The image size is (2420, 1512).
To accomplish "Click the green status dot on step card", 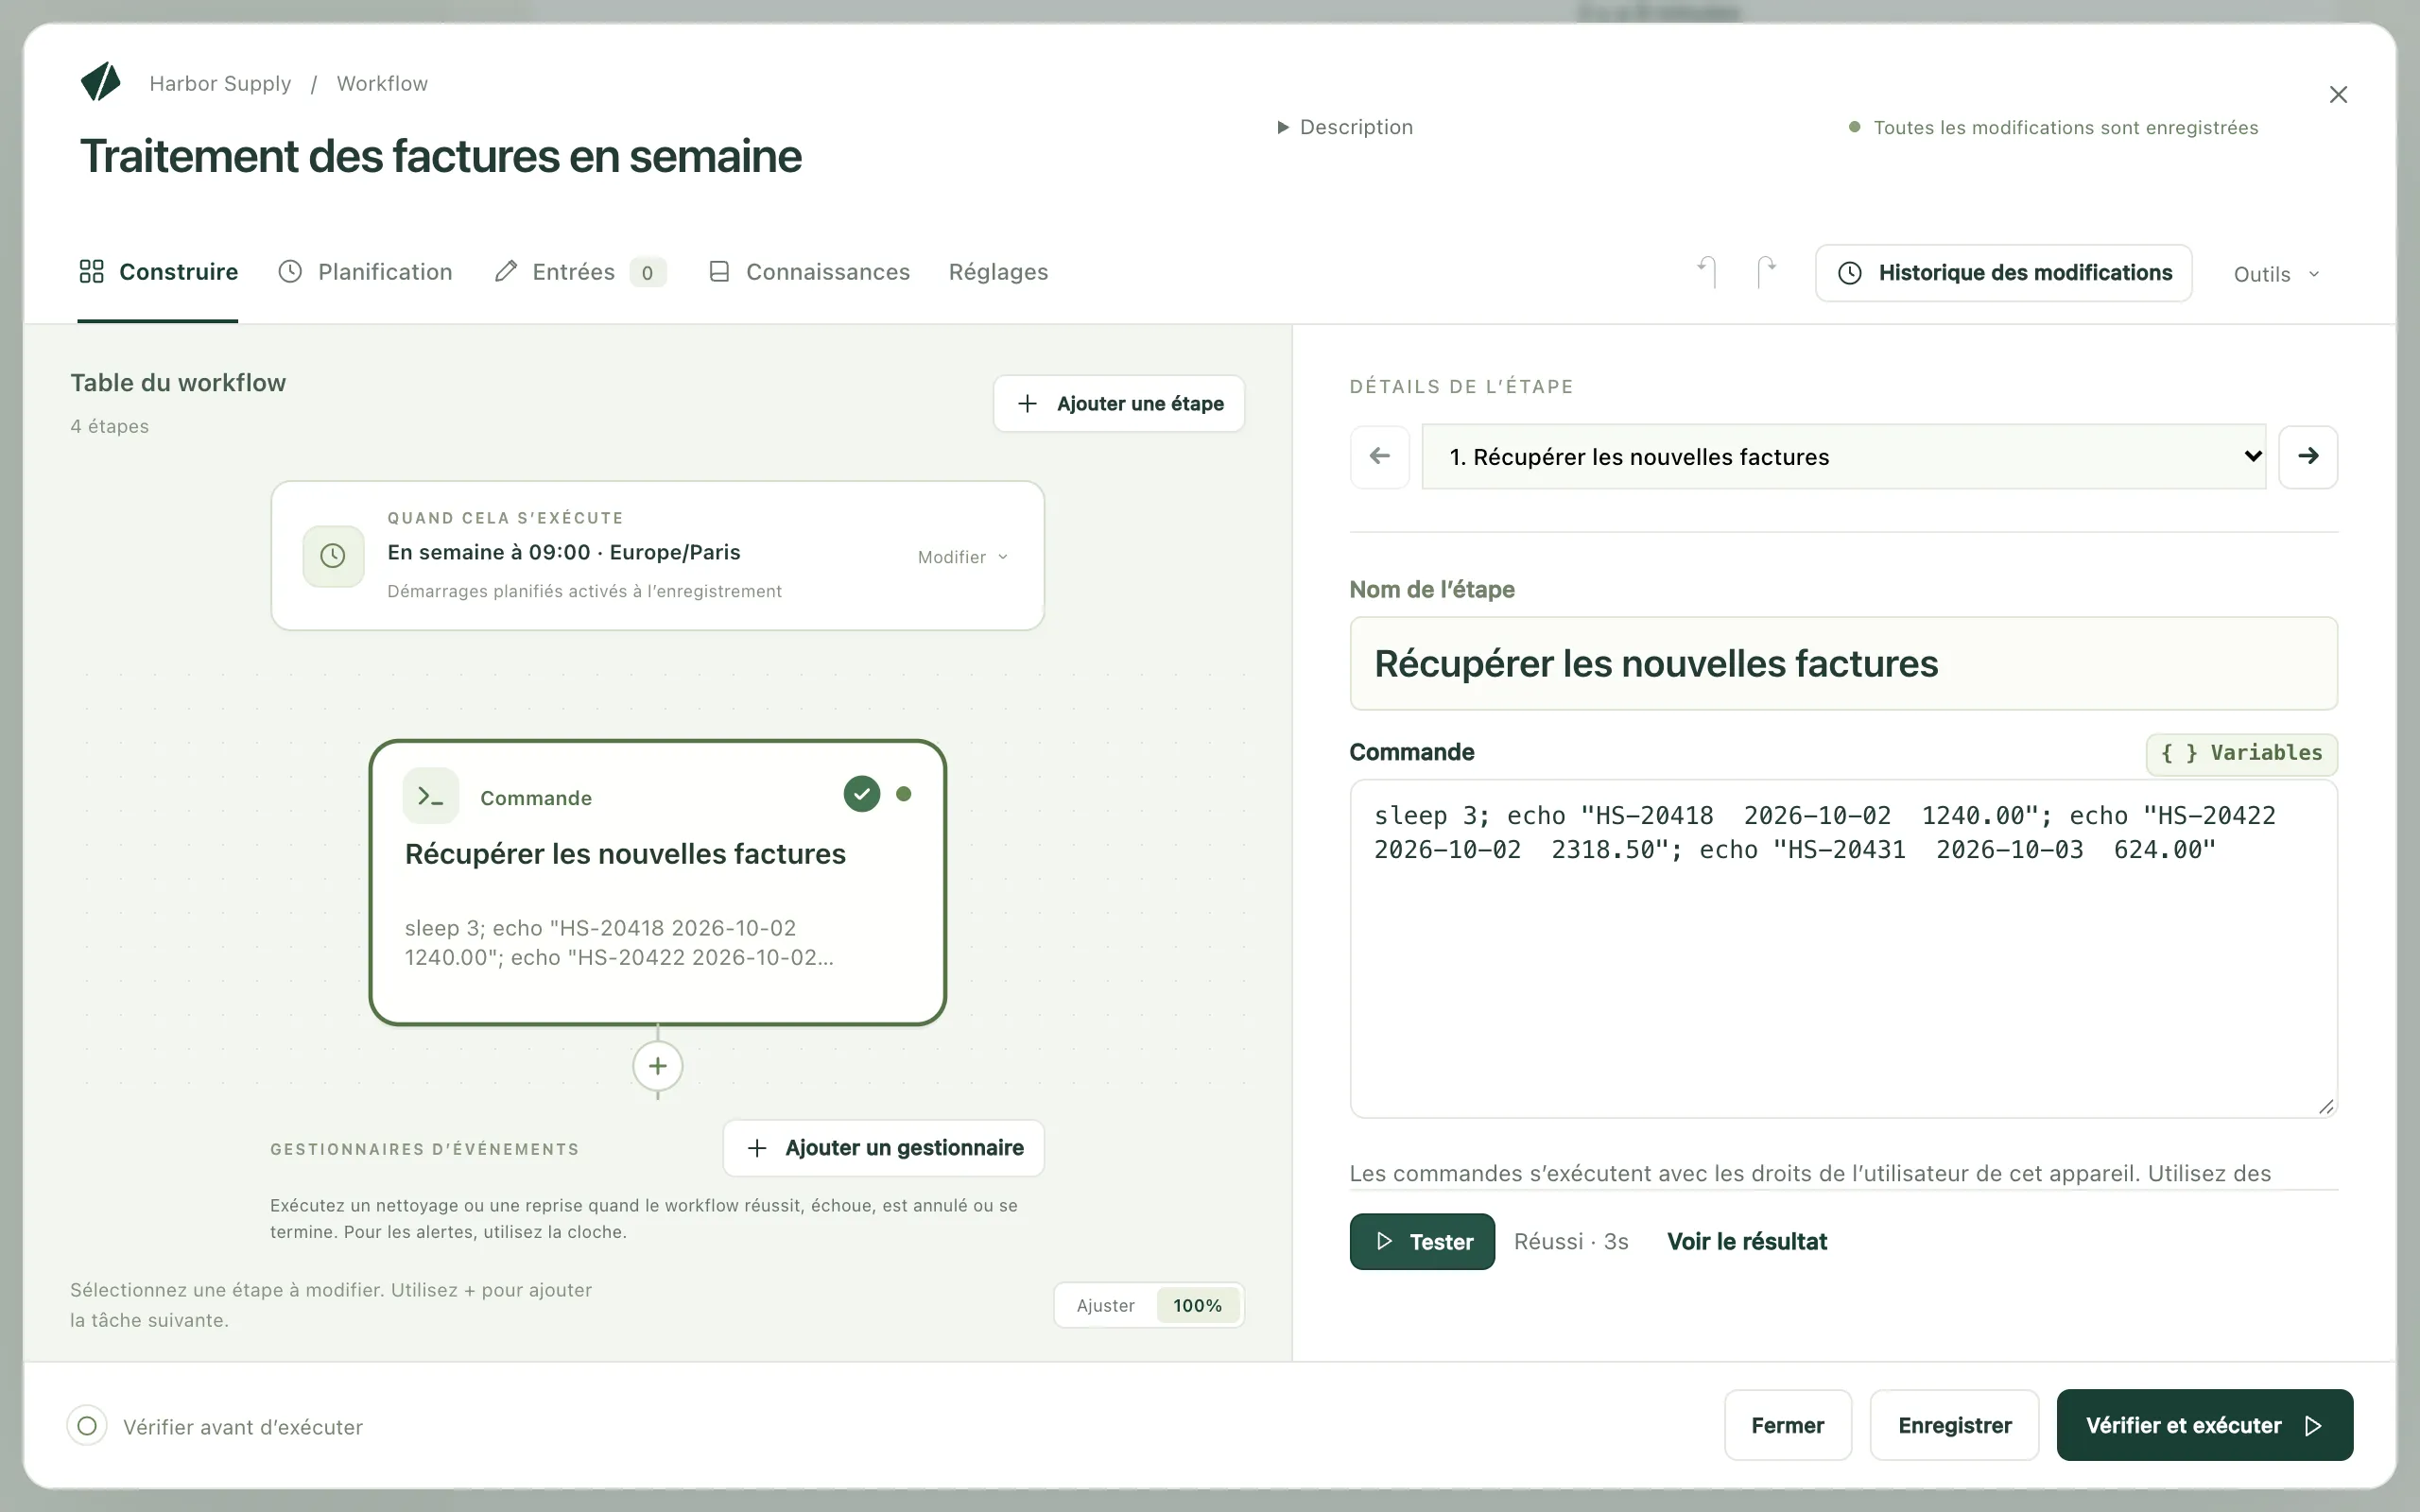I will 904,794.
